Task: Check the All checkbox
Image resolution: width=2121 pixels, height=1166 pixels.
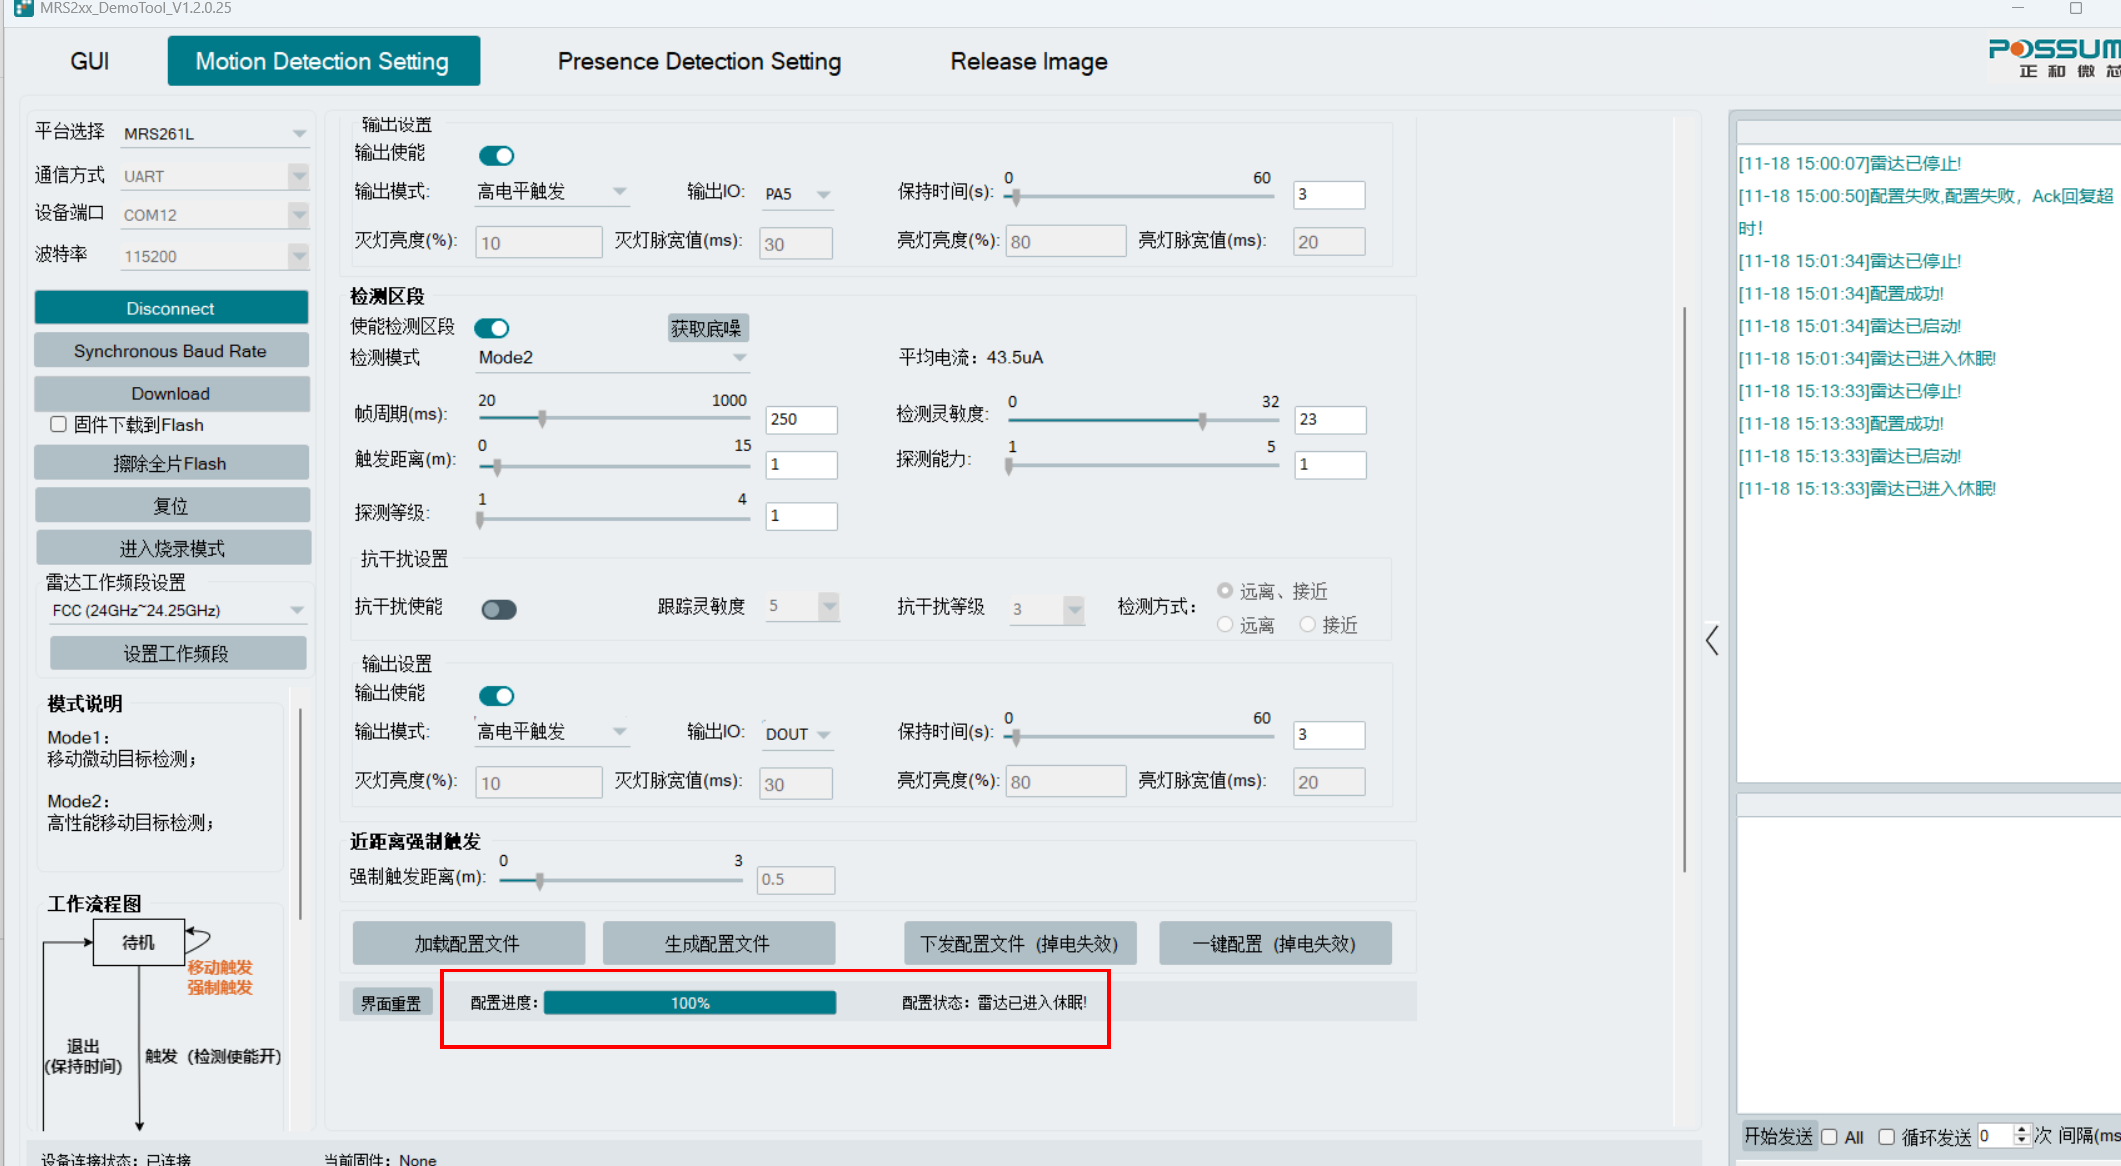Action: (1829, 1137)
